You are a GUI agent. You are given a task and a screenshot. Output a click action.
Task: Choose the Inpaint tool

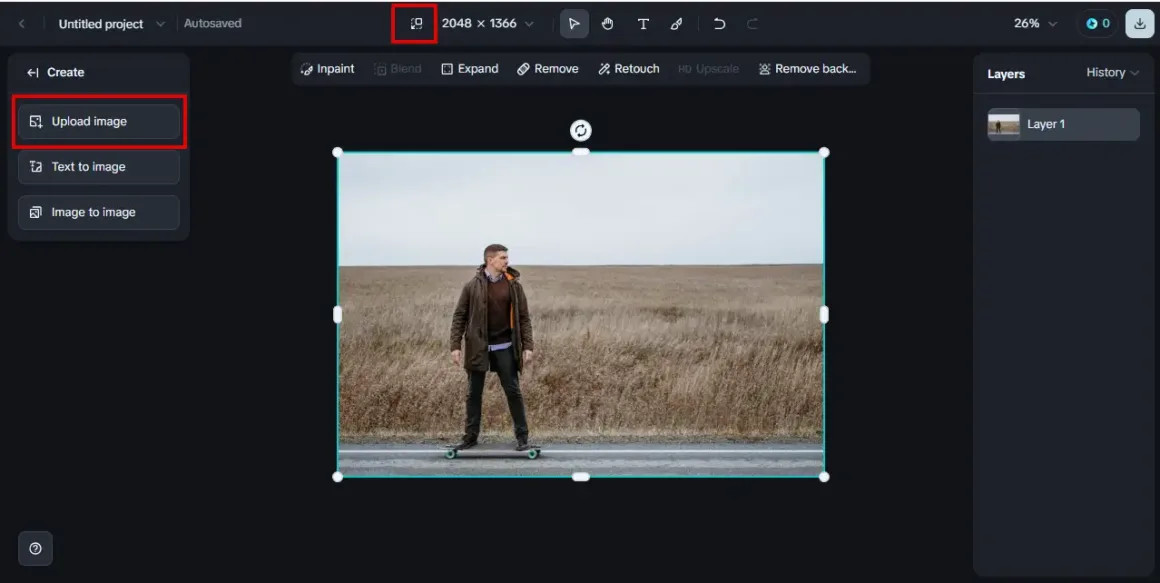click(x=328, y=69)
